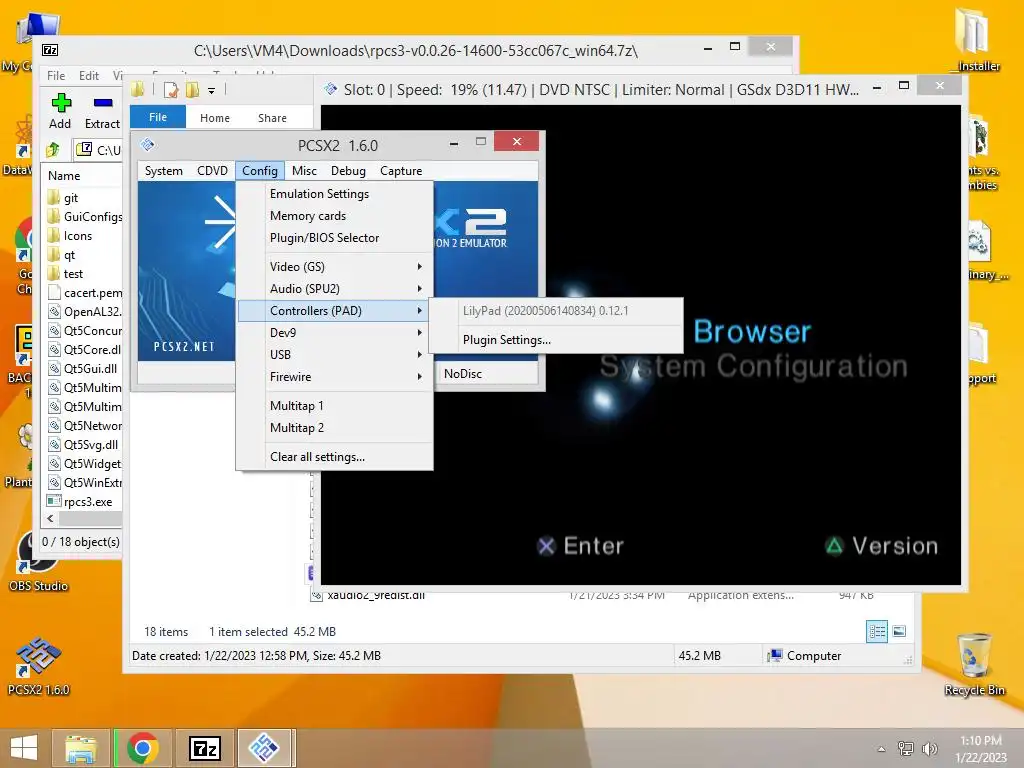This screenshot has height=768, width=1024.
Task: Switch Explorer to large icons view
Action: click(x=899, y=631)
